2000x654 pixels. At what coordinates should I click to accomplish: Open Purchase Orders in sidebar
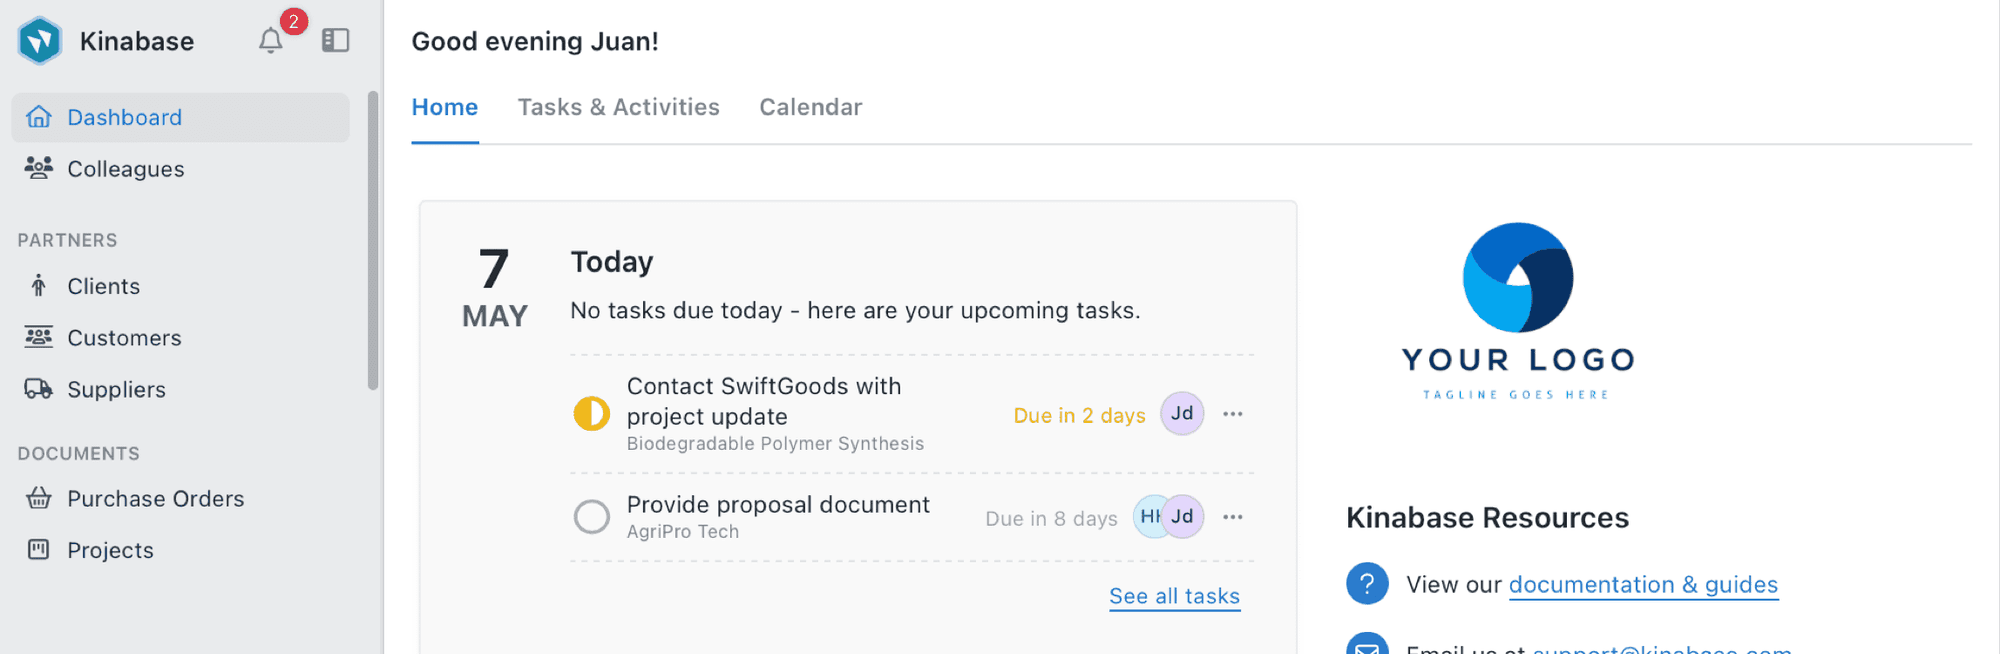155,498
